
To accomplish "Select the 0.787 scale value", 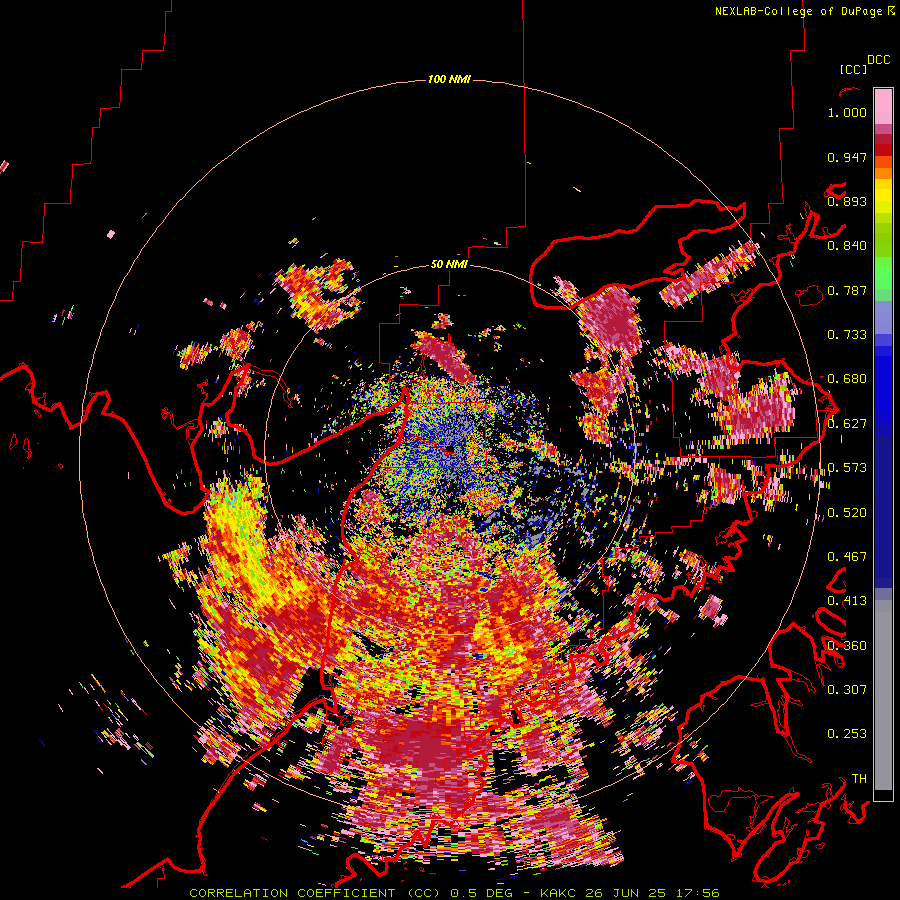I will pyautogui.click(x=847, y=290).
